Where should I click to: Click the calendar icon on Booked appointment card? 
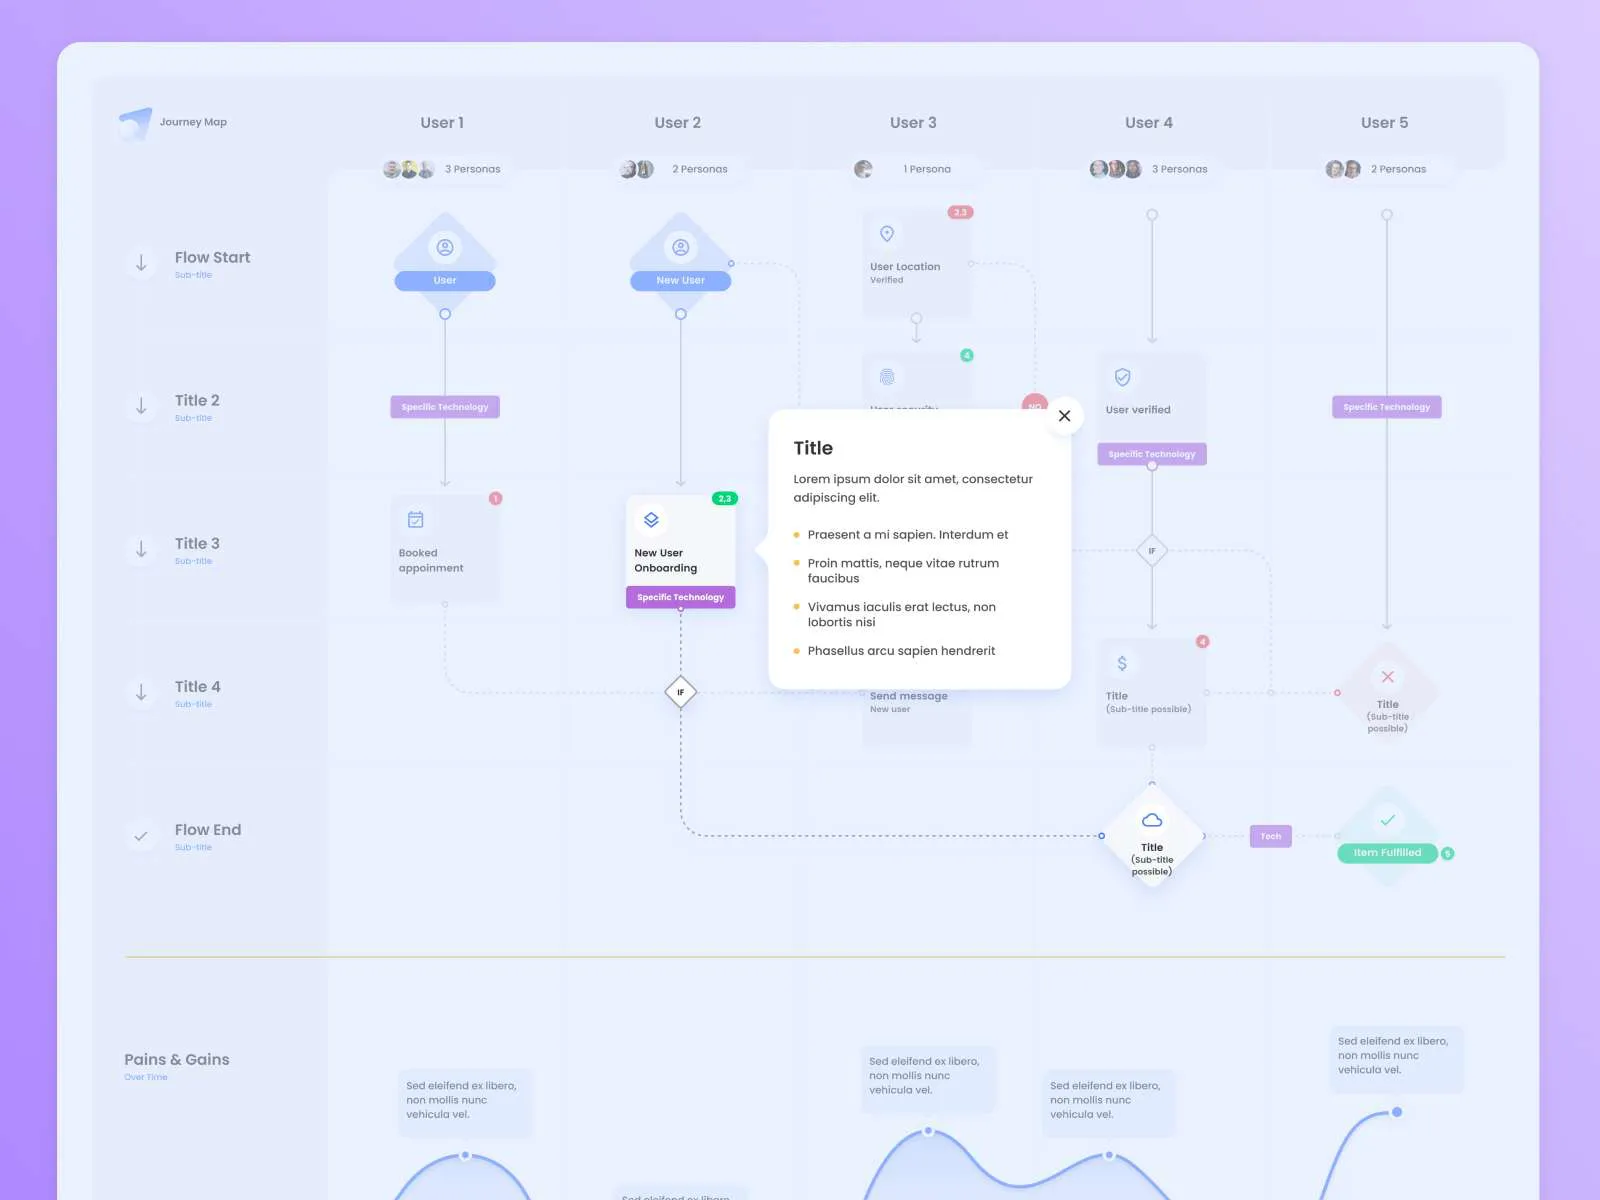click(x=415, y=519)
